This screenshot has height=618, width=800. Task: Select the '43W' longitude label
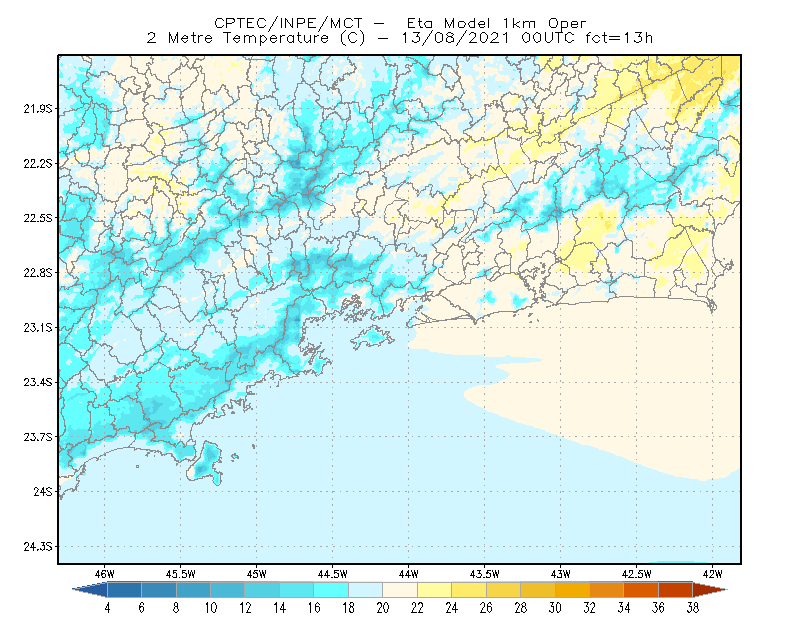[560, 574]
